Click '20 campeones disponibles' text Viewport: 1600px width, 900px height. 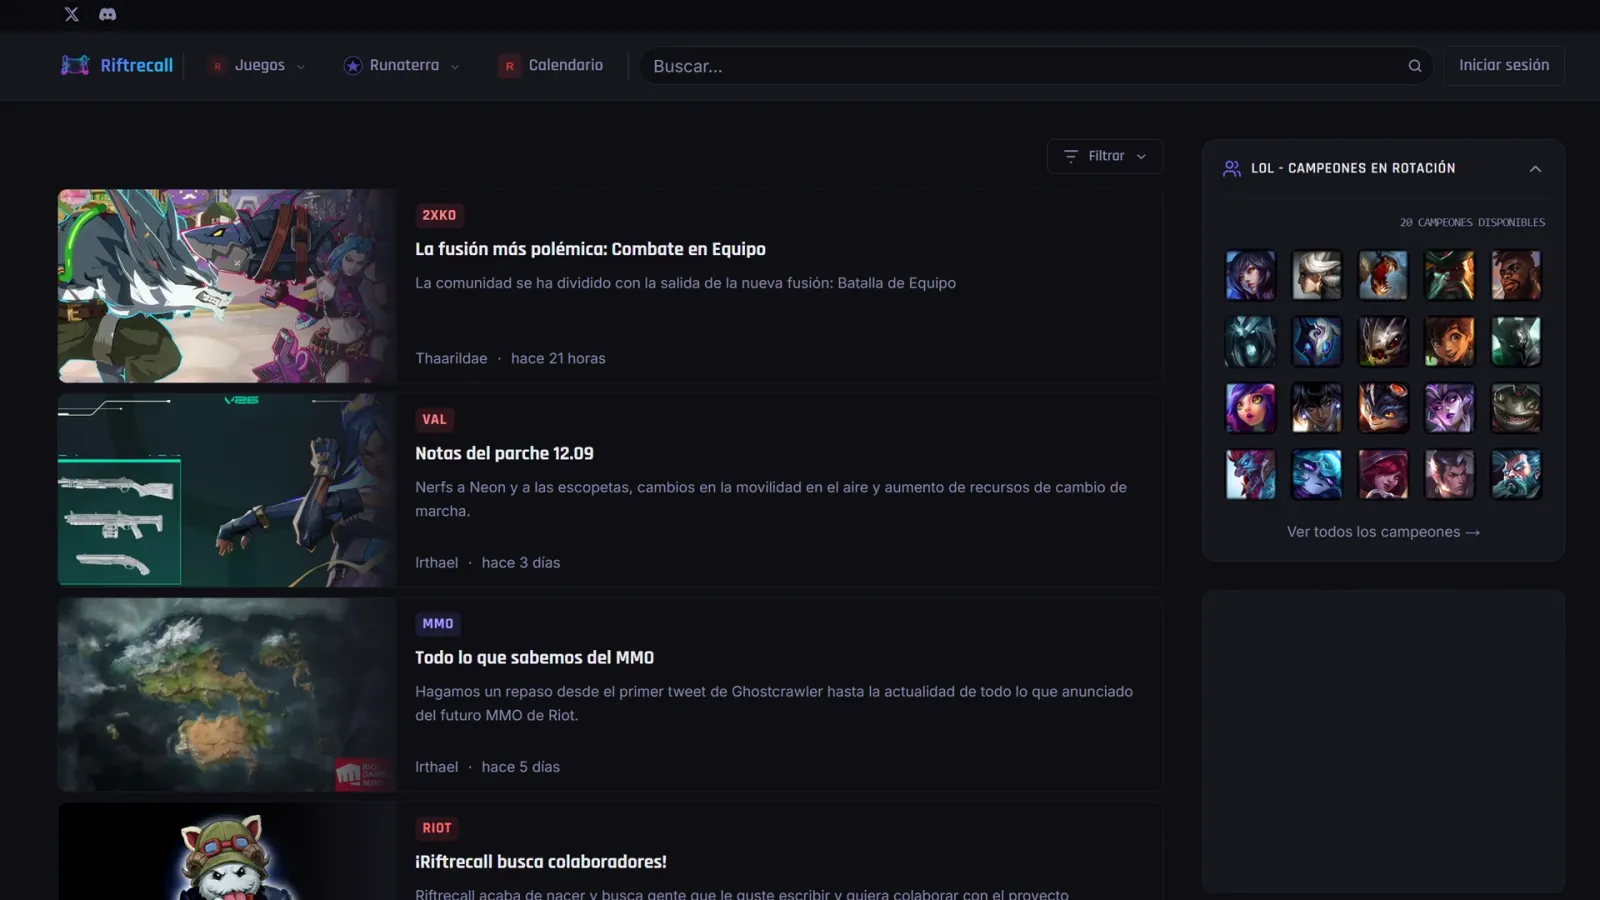click(x=1472, y=222)
